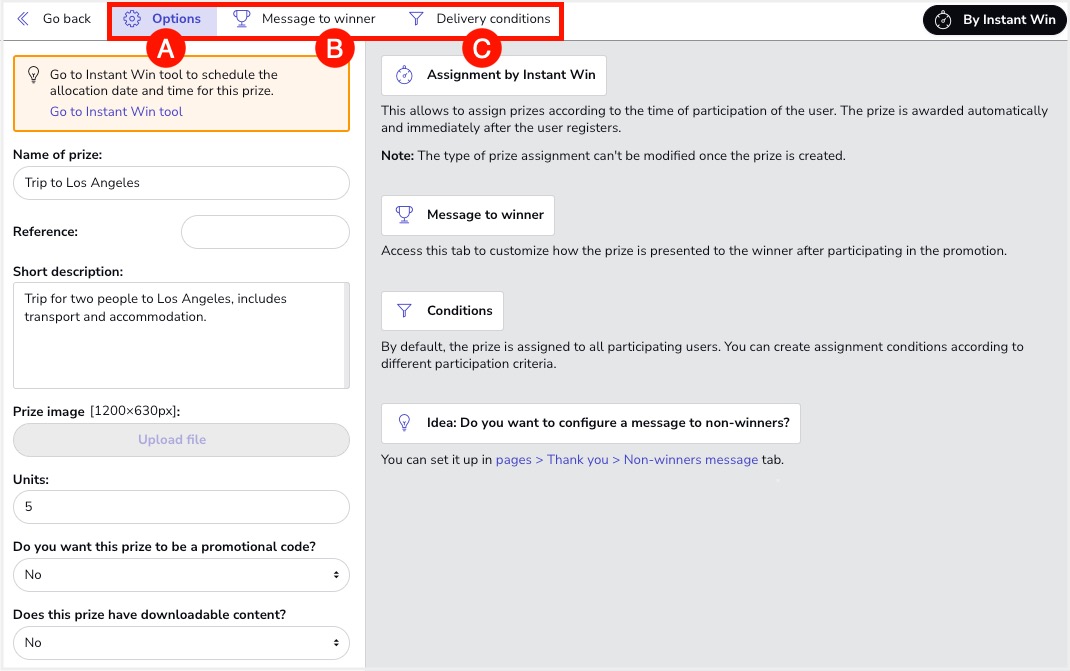Open the Delivery conditions tab

tap(493, 19)
